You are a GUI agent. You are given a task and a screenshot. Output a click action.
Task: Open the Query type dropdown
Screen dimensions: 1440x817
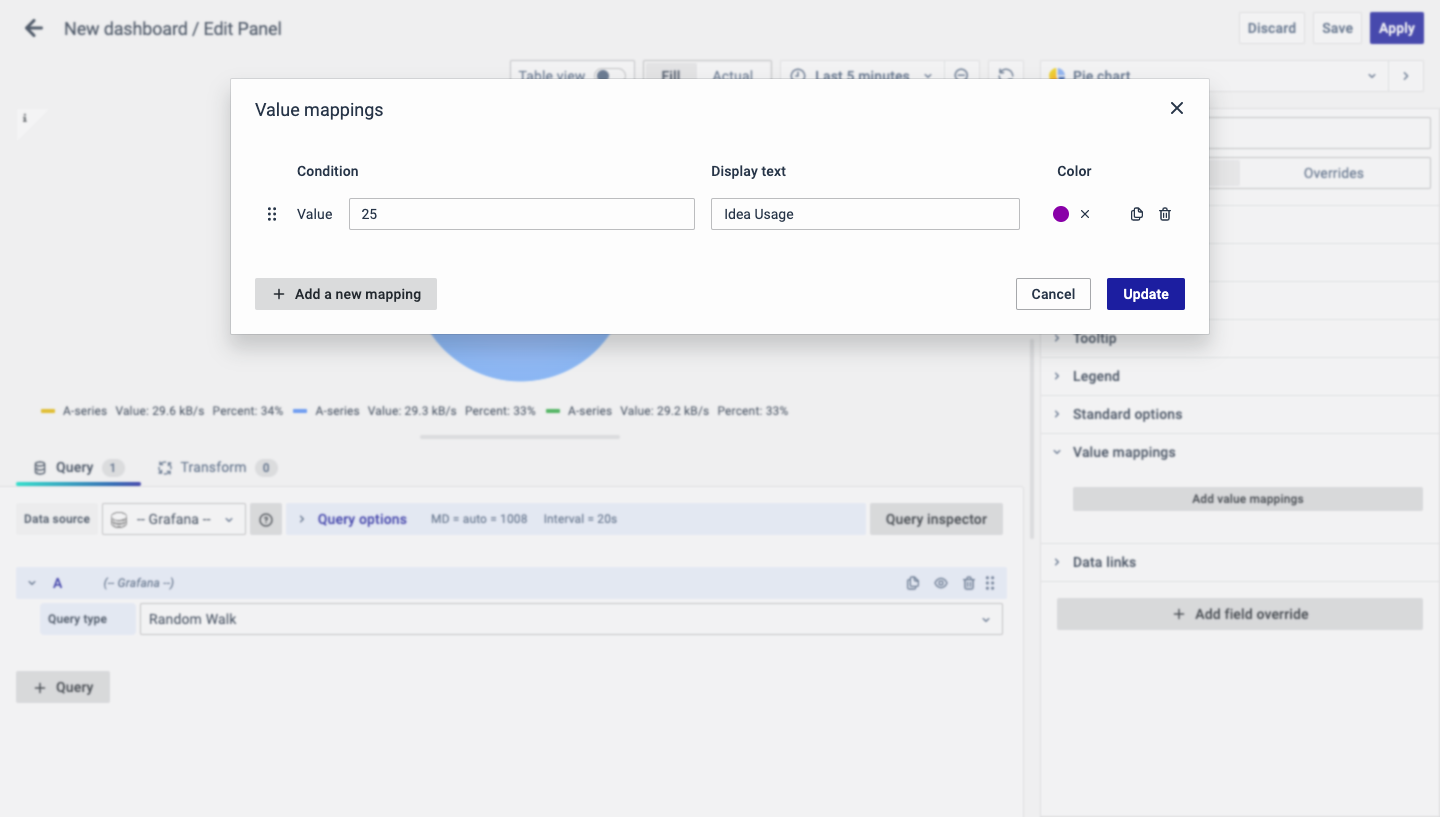pyautogui.click(x=570, y=619)
